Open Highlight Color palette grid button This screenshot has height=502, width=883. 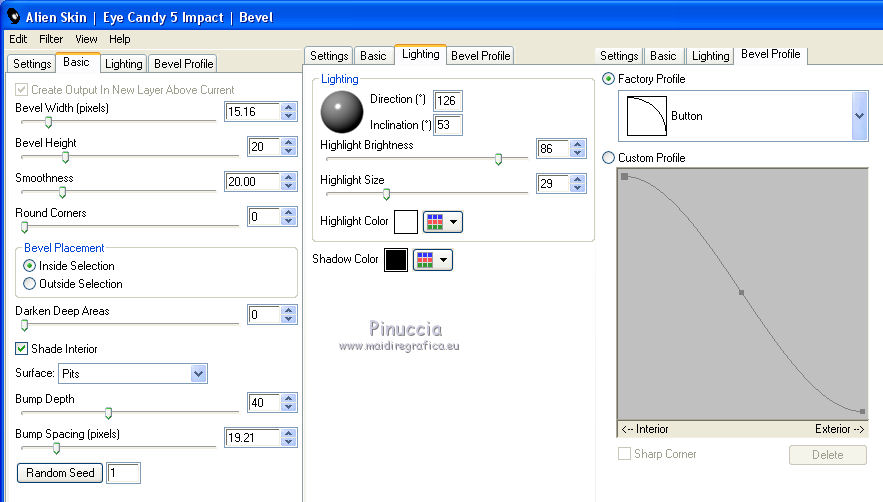coord(443,222)
